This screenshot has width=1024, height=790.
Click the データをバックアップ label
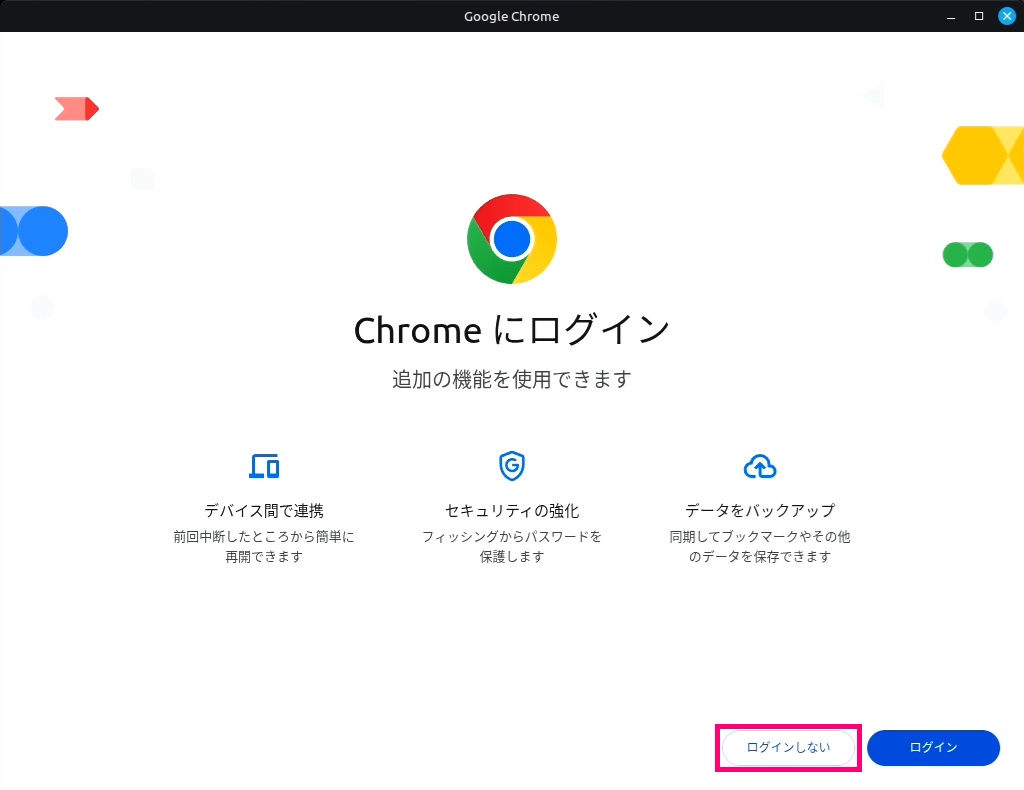(x=760, y=511)
